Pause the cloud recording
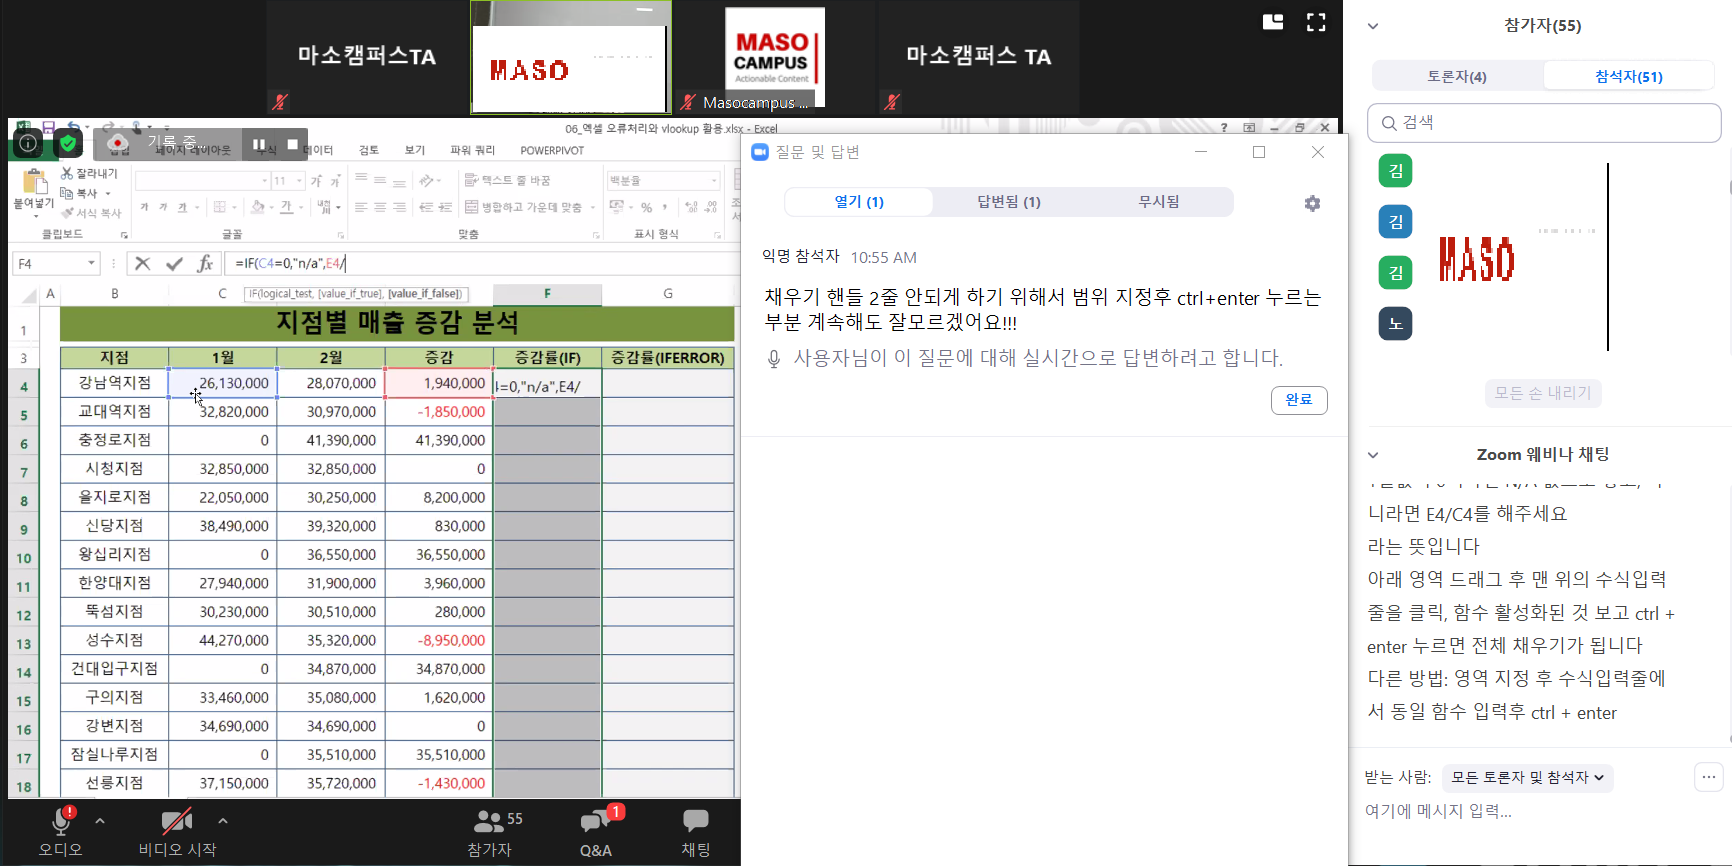1732x866 pixels. point(259,145)
